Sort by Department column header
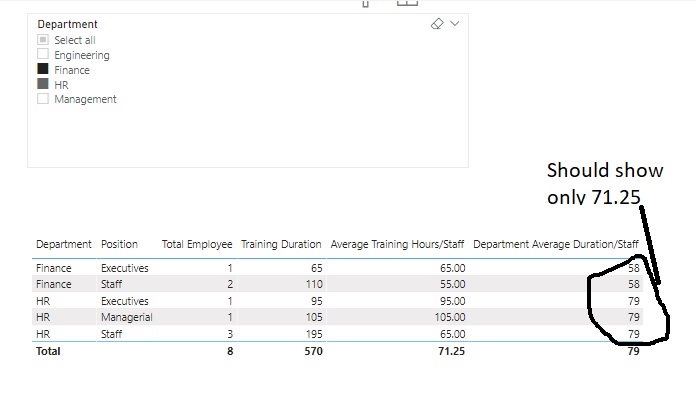 (x=63, y=244)
